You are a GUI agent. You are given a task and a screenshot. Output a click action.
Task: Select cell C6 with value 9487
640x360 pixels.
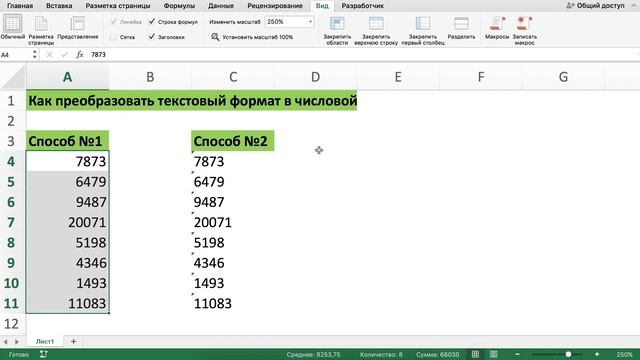point(233,202)
